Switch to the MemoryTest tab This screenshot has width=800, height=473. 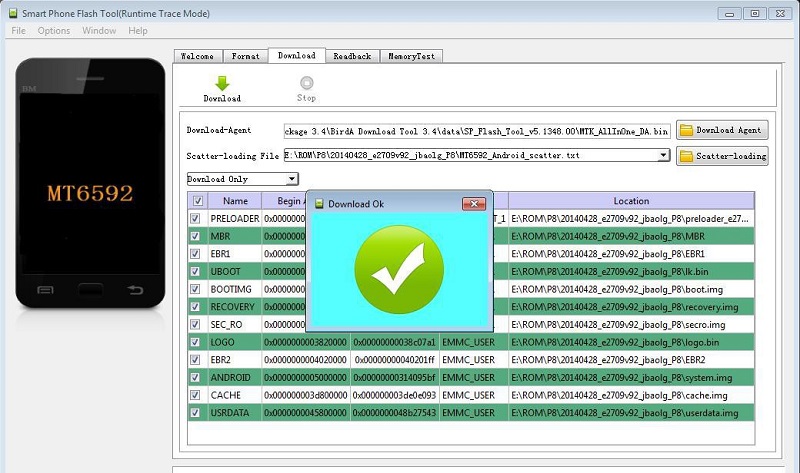tap(411, 56)
